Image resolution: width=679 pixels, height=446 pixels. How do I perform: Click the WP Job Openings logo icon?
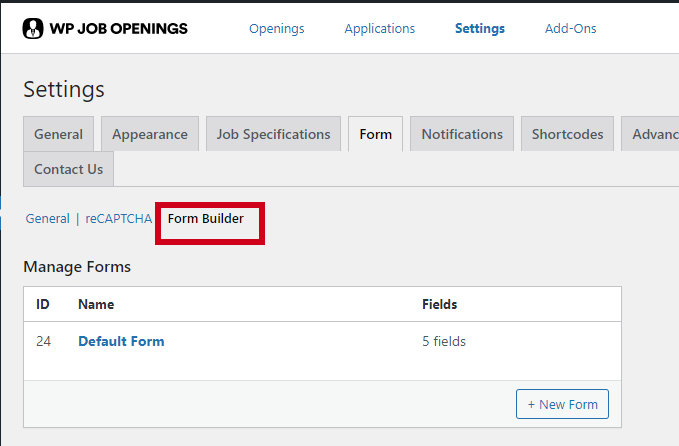(33, 29)
